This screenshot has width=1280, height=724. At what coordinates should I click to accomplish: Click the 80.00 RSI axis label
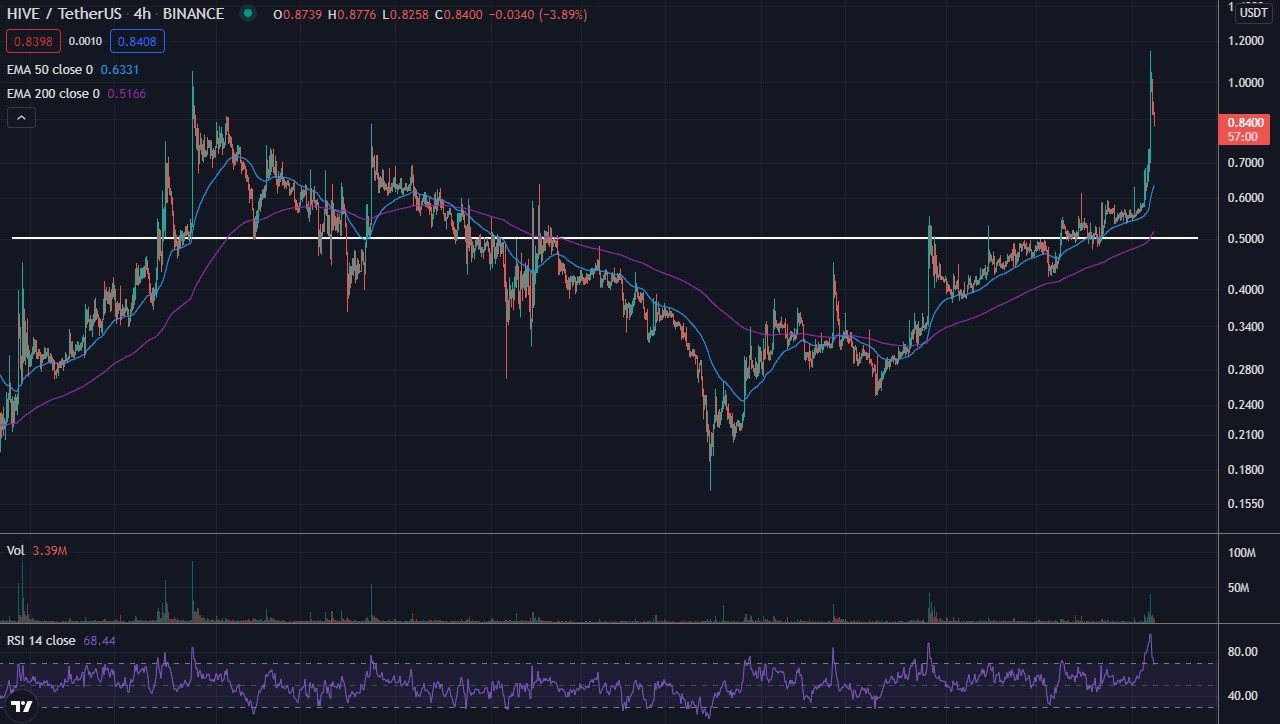1242,652
